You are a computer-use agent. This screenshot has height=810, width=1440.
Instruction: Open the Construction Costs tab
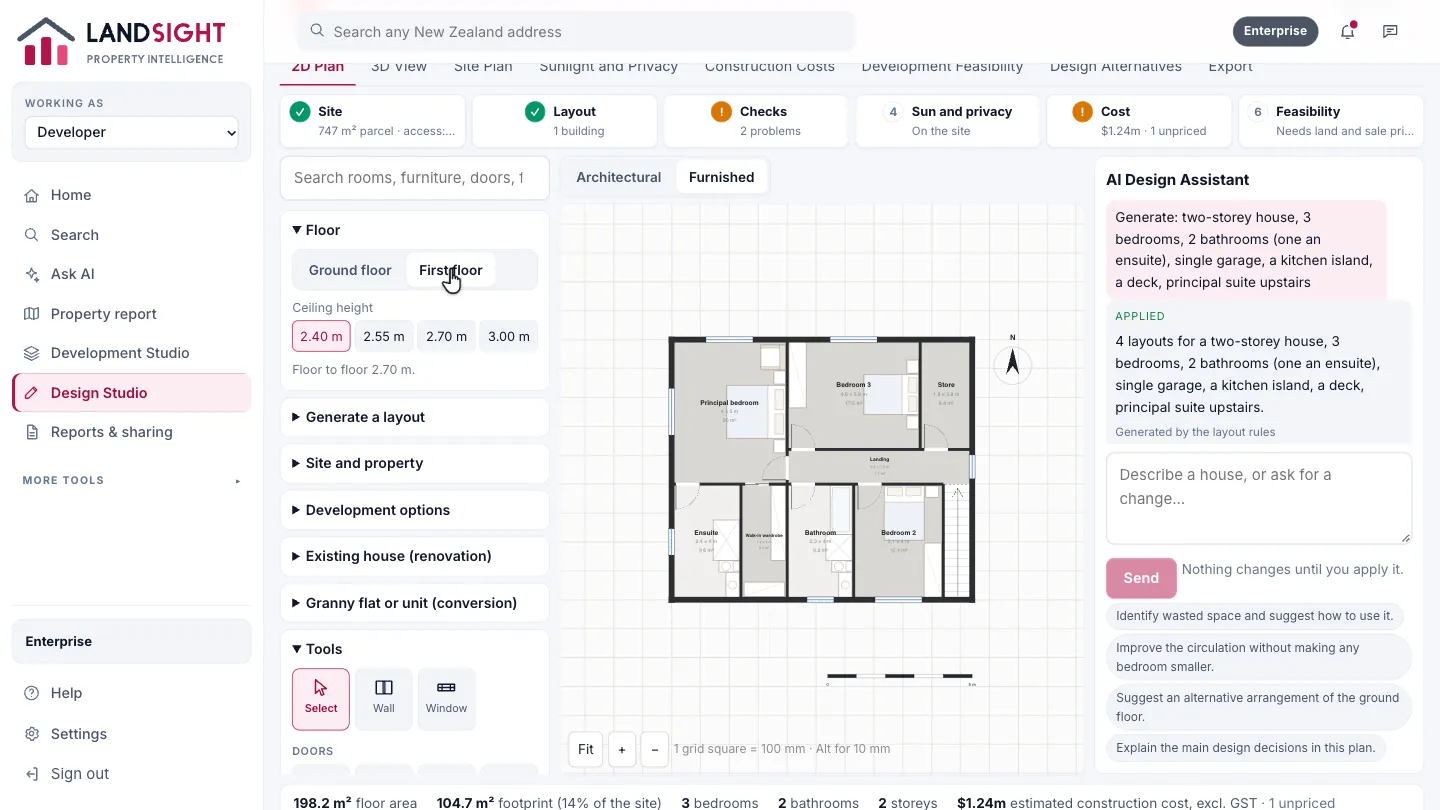coord(770,67)
